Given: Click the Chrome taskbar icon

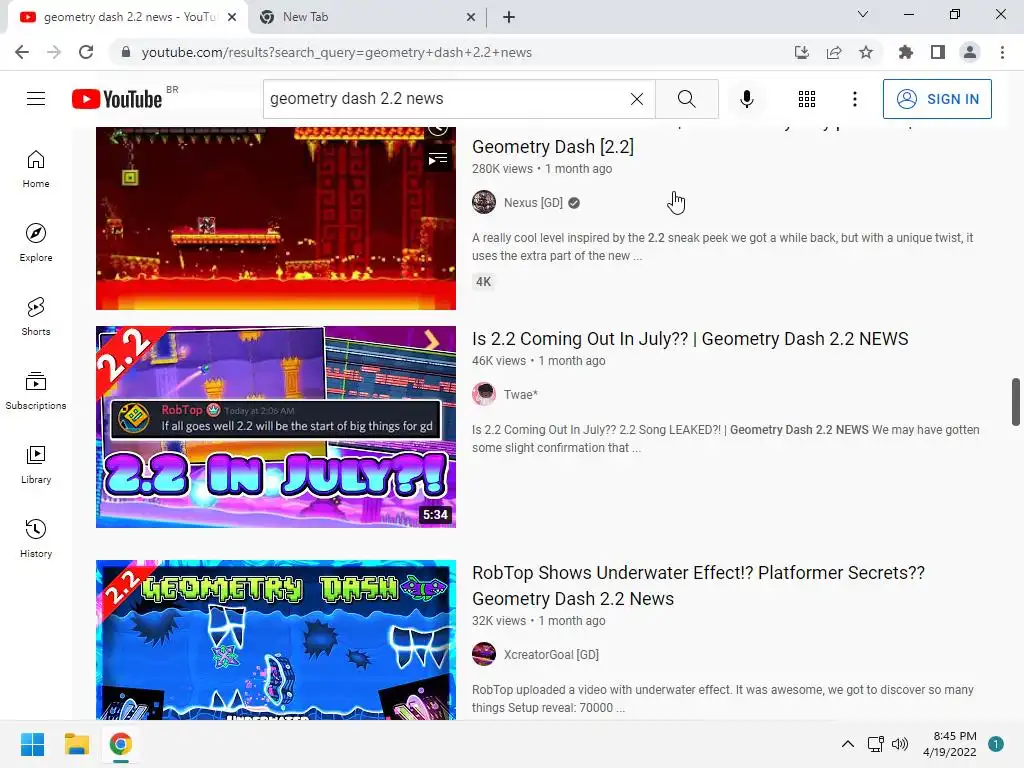Looking at the screenshot, I should (x=121, y=744).
